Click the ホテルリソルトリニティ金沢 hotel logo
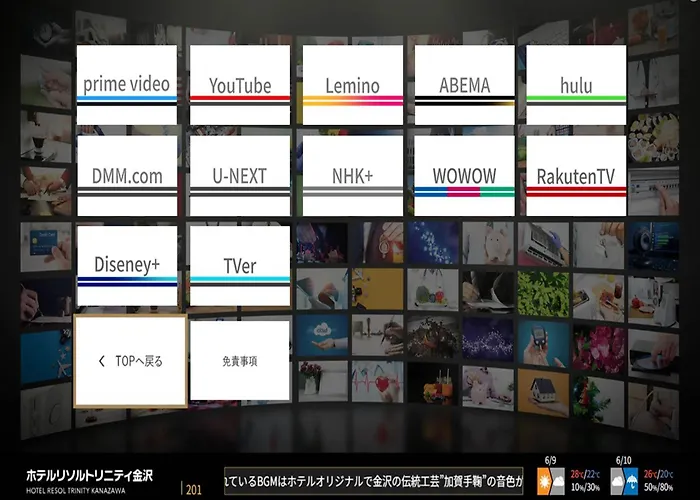700x500 pixels. [89, 475]
